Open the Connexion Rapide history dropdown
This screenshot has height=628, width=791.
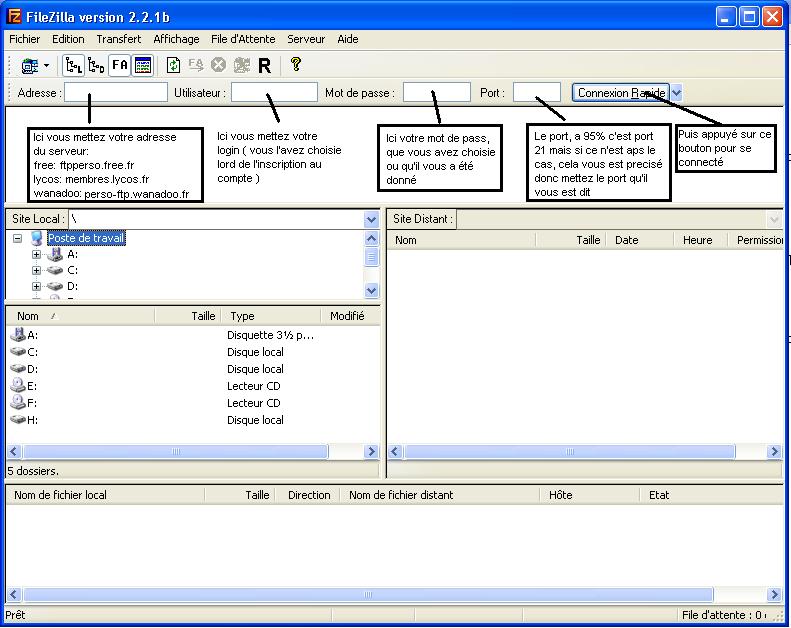tap(676, 93)
